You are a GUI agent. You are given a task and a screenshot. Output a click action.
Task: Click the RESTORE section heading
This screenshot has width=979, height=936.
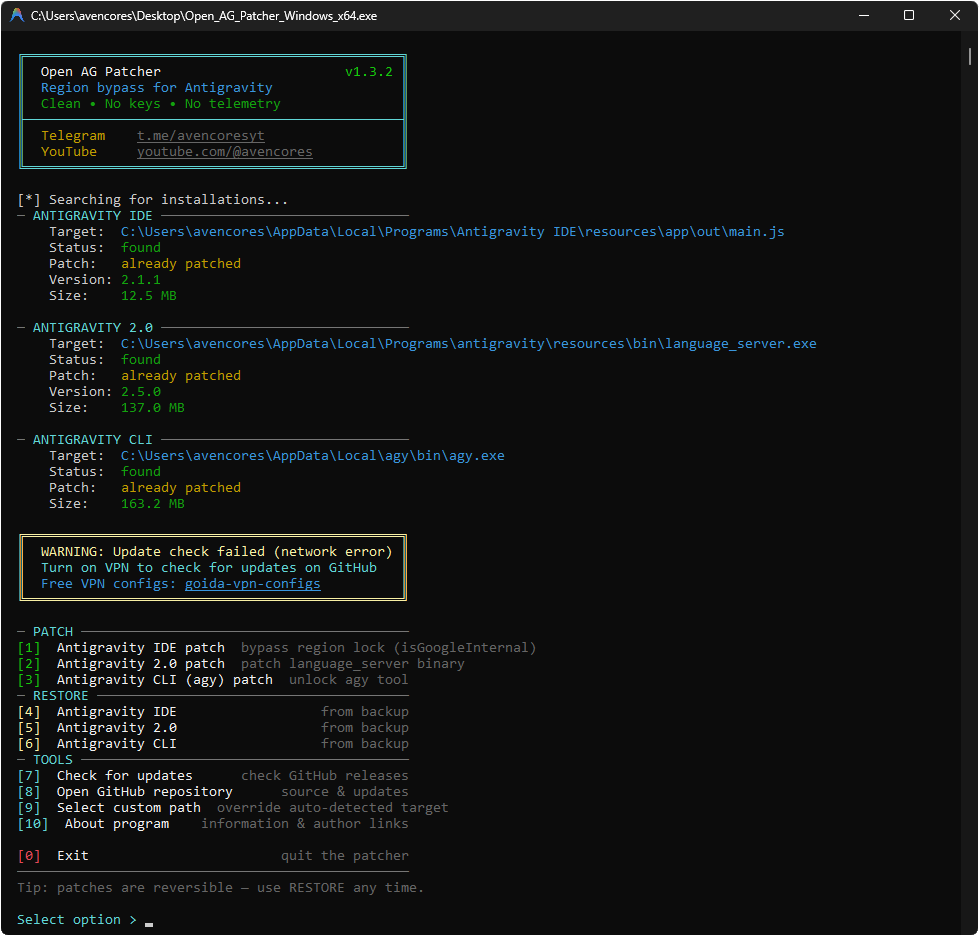point(61,696)
